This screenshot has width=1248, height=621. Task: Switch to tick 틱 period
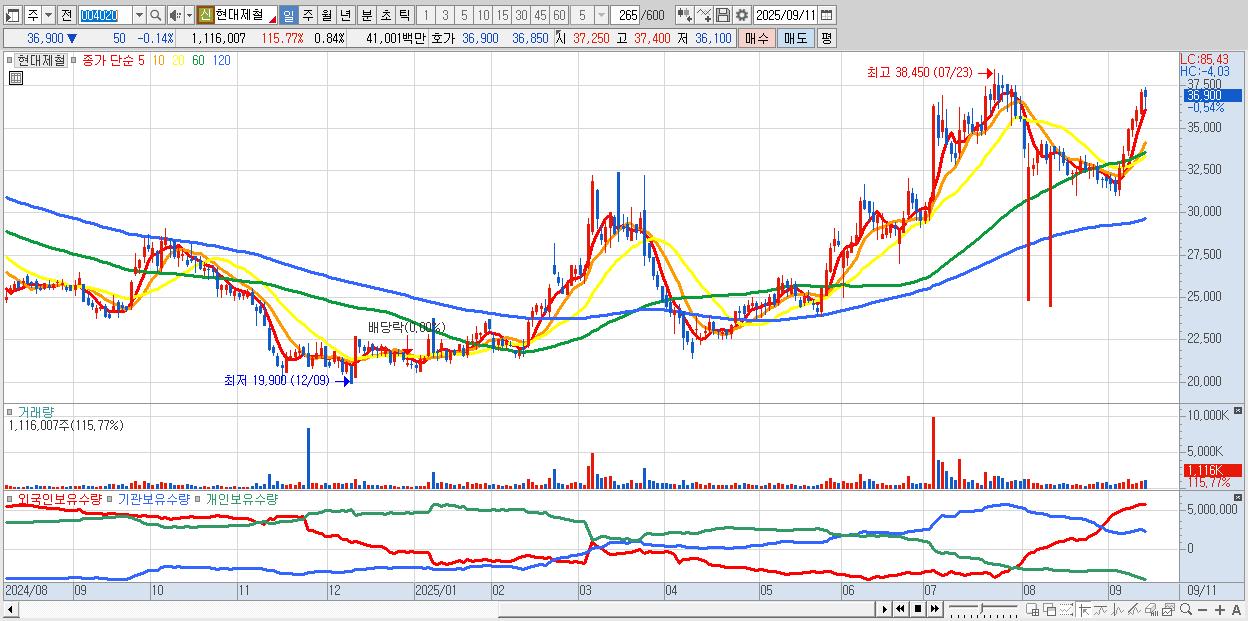coord(404,15)
